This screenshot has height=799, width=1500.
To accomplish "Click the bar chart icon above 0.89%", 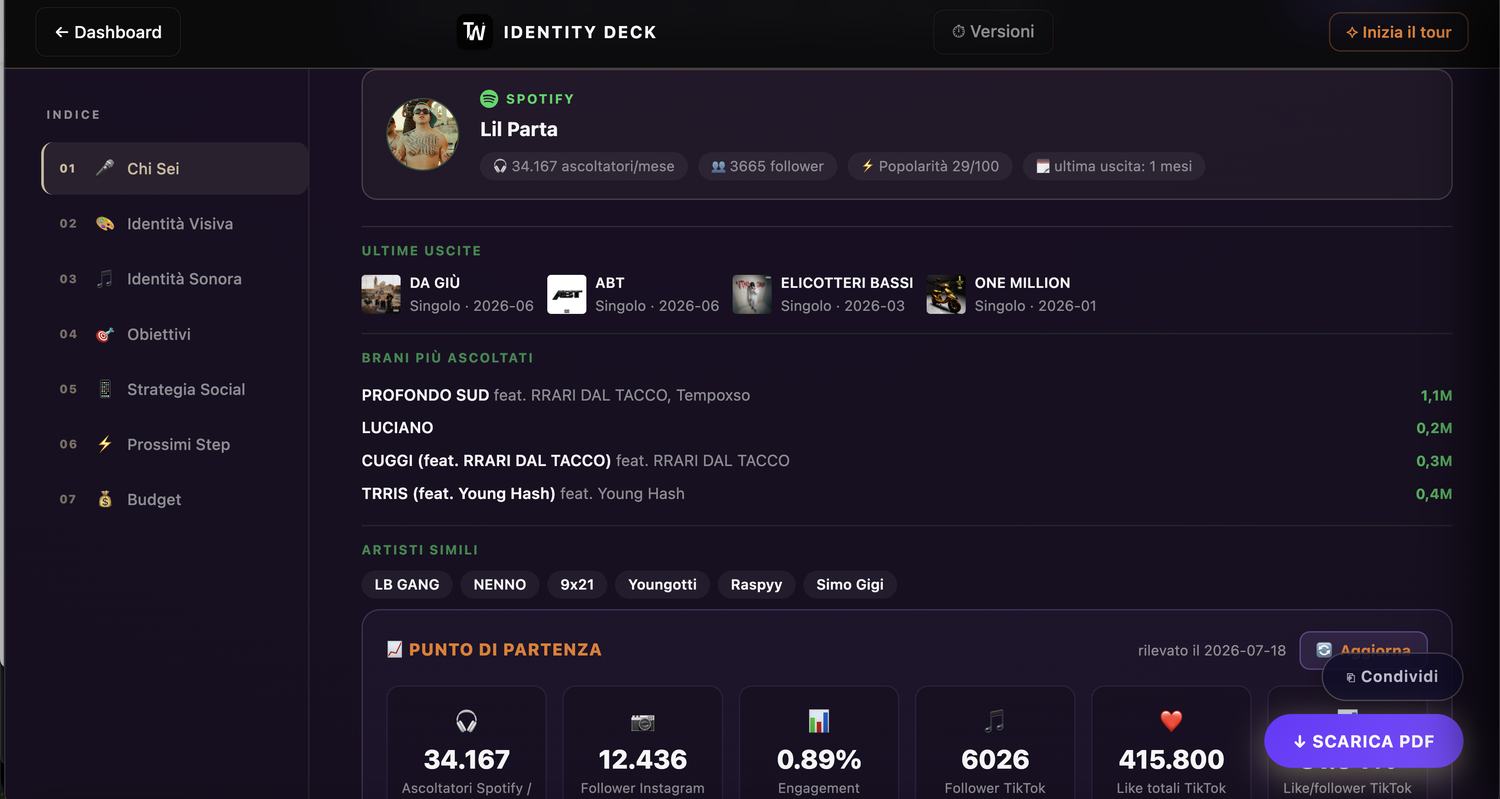I will coord(819,721).
